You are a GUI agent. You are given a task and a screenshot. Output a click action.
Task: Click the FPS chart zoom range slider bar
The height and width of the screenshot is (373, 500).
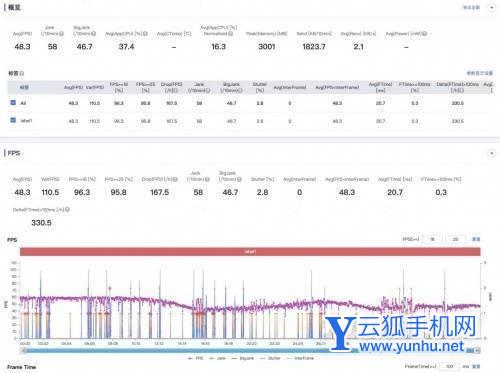pos(250,350)
